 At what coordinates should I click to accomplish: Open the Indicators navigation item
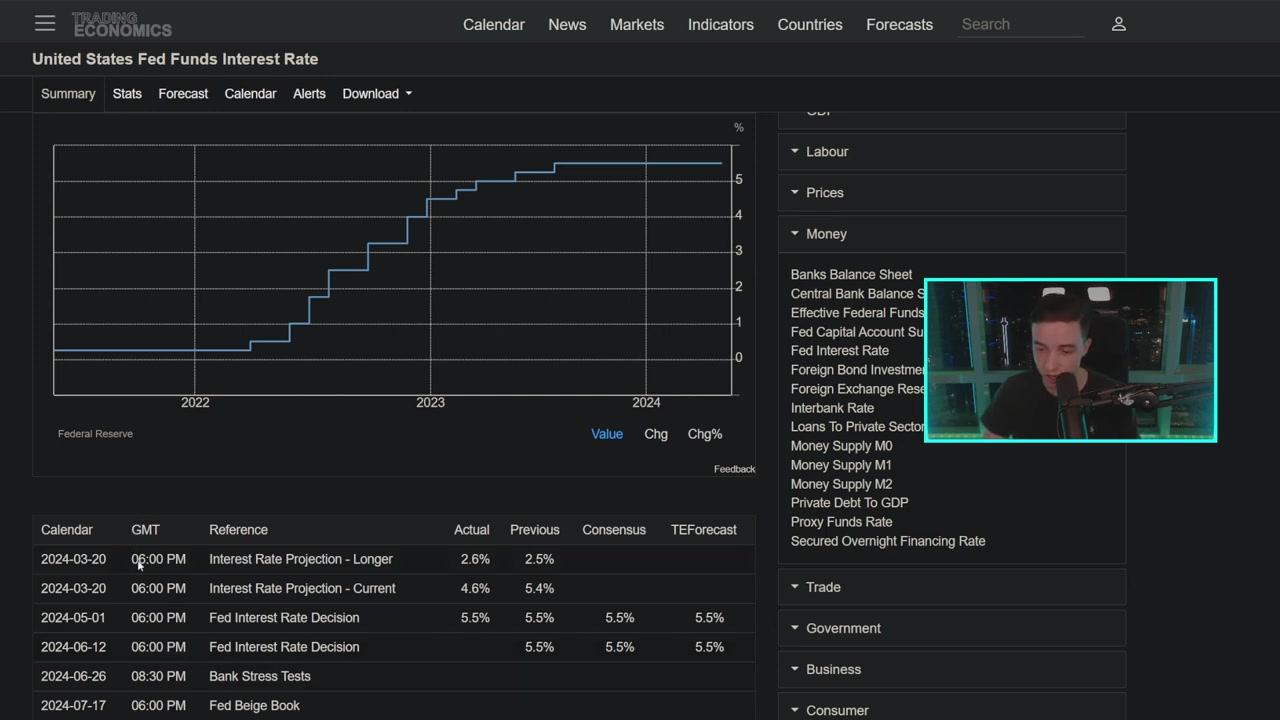click(721, 24)
